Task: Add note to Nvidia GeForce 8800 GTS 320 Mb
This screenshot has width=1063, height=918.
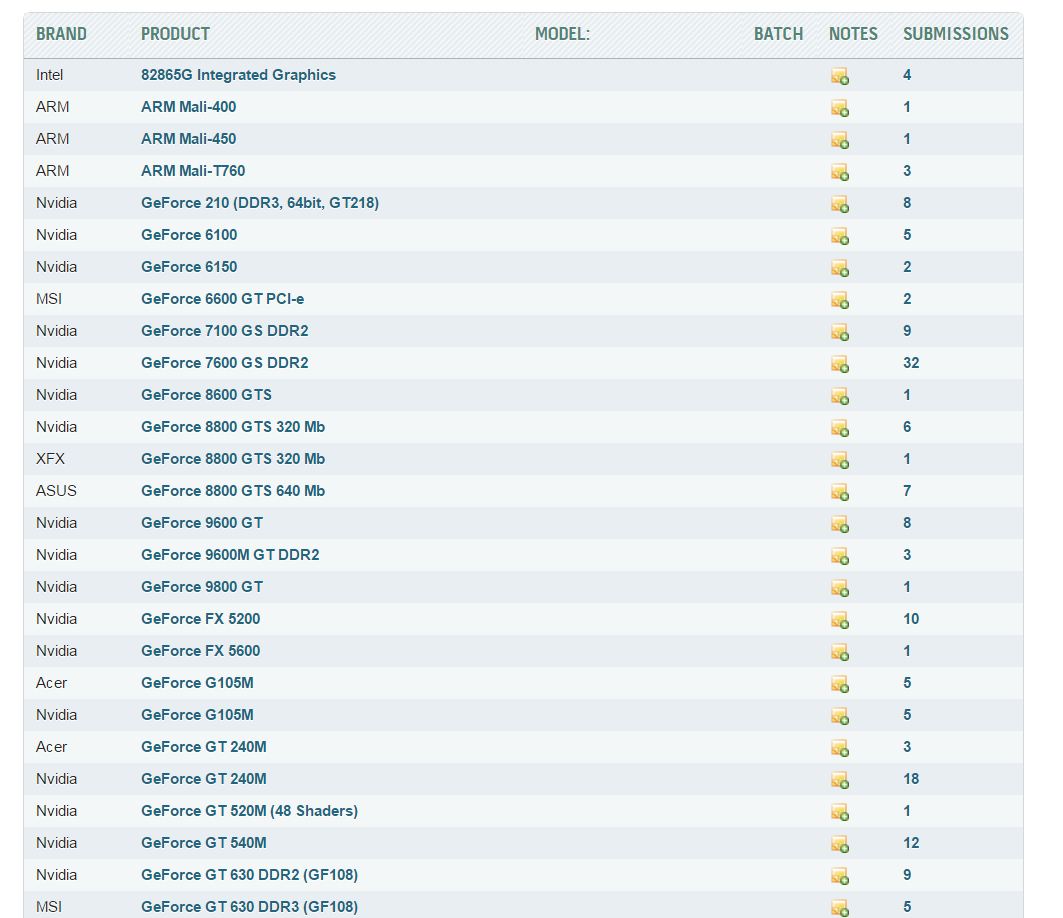Action: tap(840, 428)
